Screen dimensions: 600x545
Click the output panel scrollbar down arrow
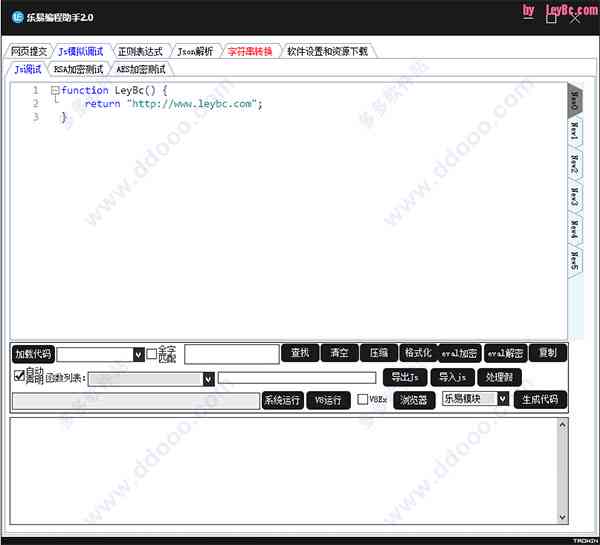562,517
